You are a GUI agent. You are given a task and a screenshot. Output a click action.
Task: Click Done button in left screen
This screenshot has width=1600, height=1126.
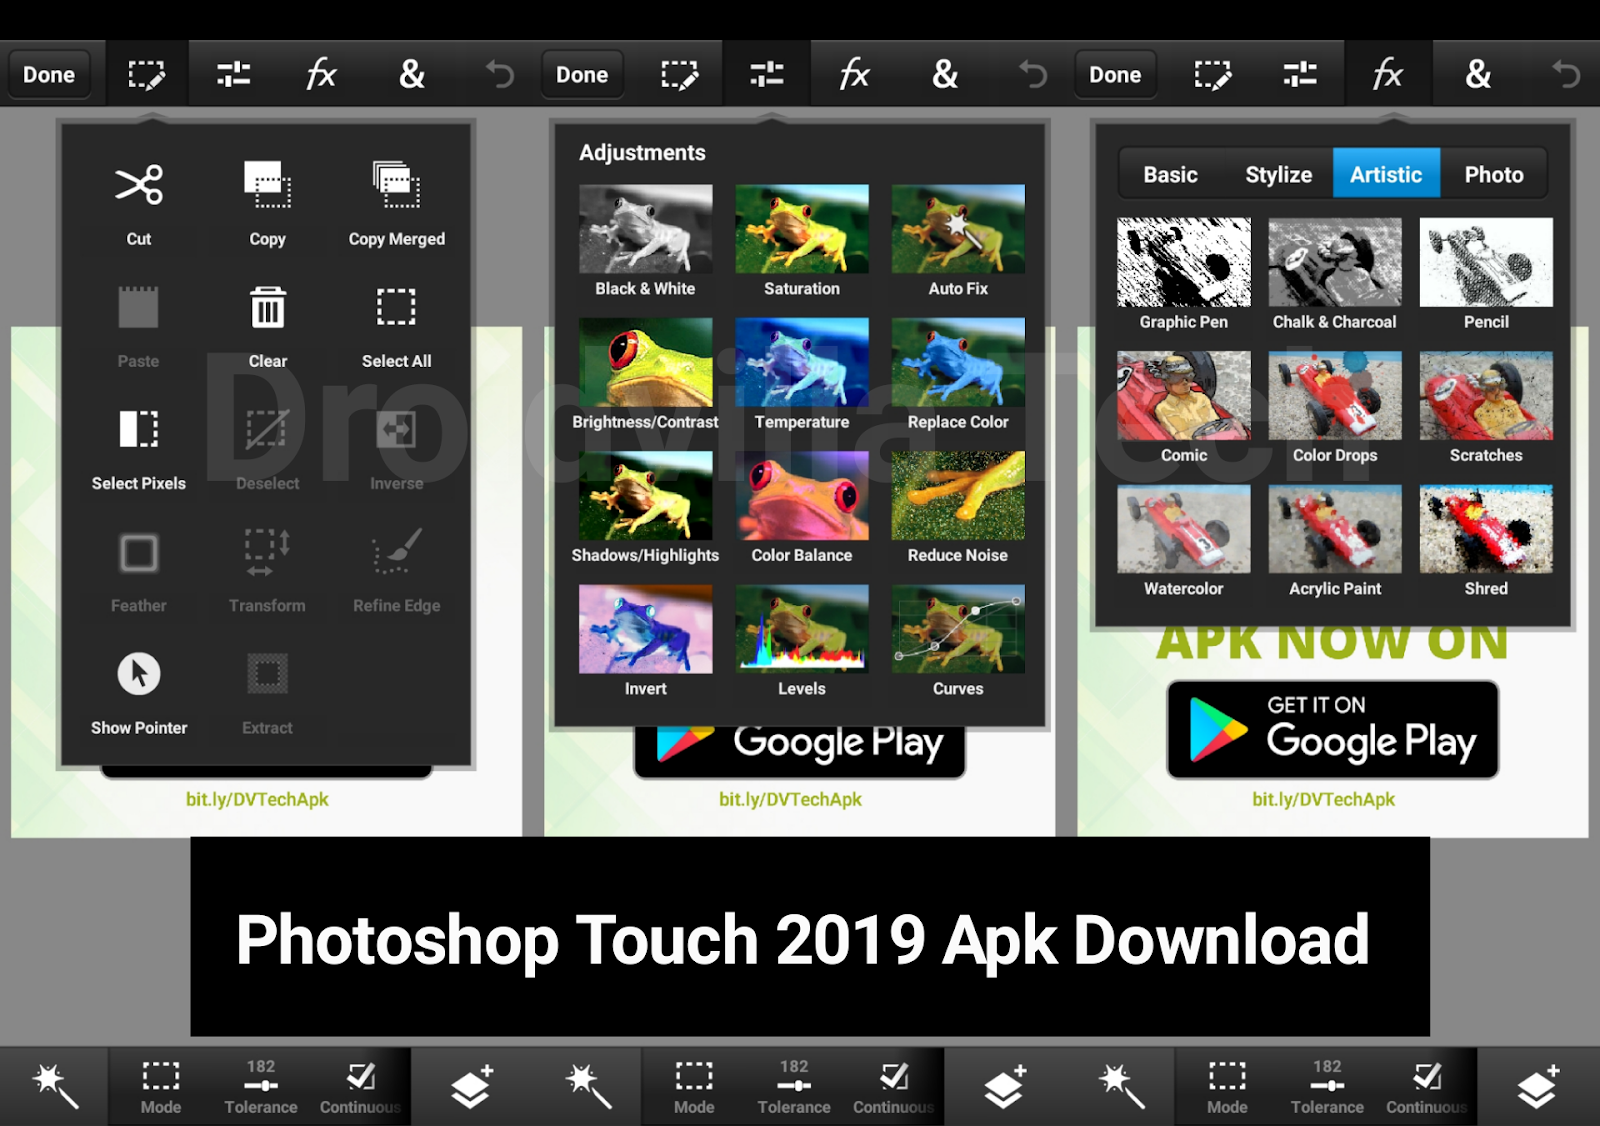pos(49,75)
